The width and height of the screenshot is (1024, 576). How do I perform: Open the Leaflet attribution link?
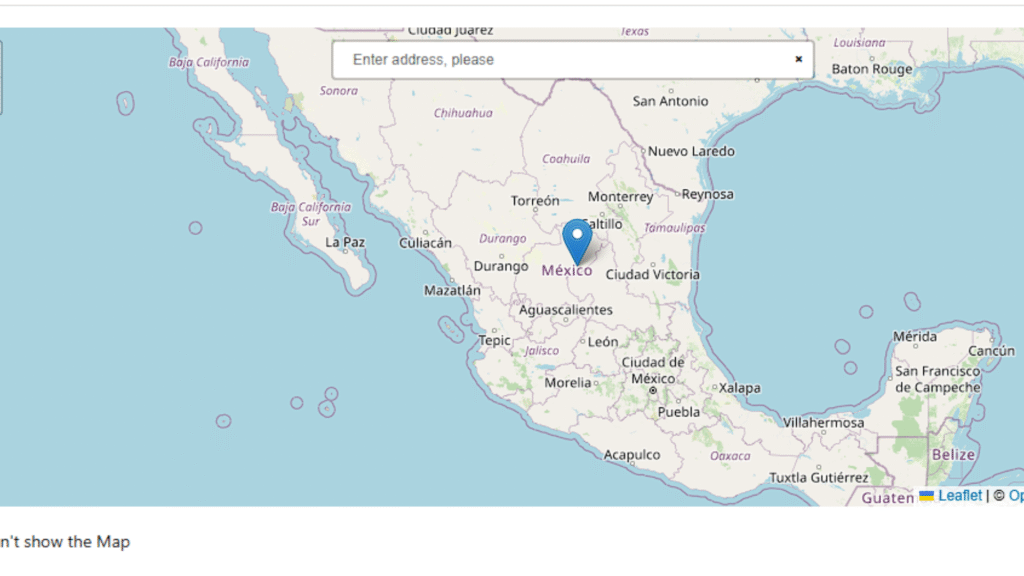click(959, 495)
